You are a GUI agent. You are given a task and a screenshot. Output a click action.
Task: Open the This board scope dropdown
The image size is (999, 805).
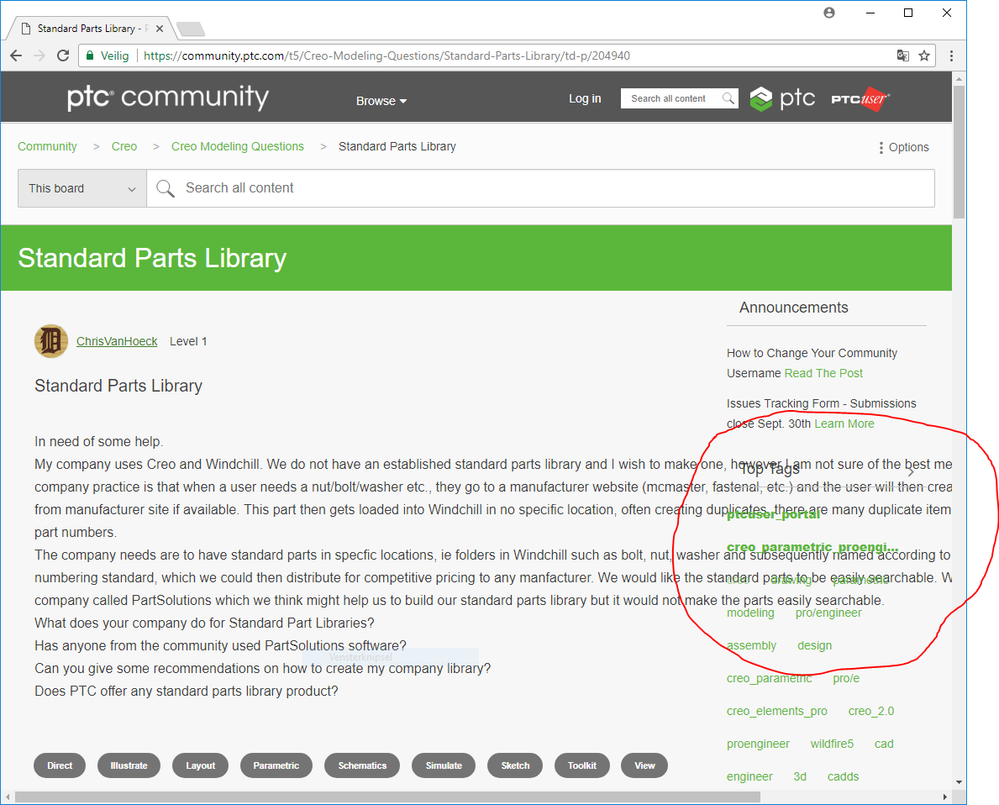click(x=82, y=189)
